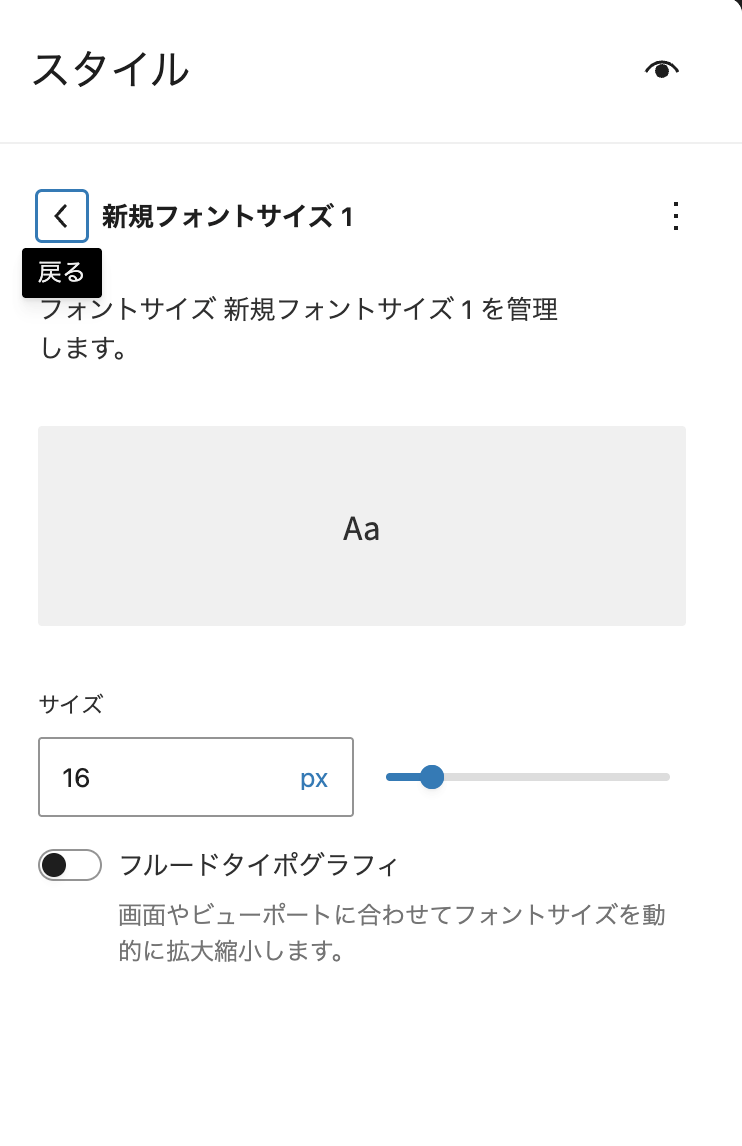The image size is (742, 1146).
Task: Click the dark knob of the toggle
Action: (x=55, y=865)
